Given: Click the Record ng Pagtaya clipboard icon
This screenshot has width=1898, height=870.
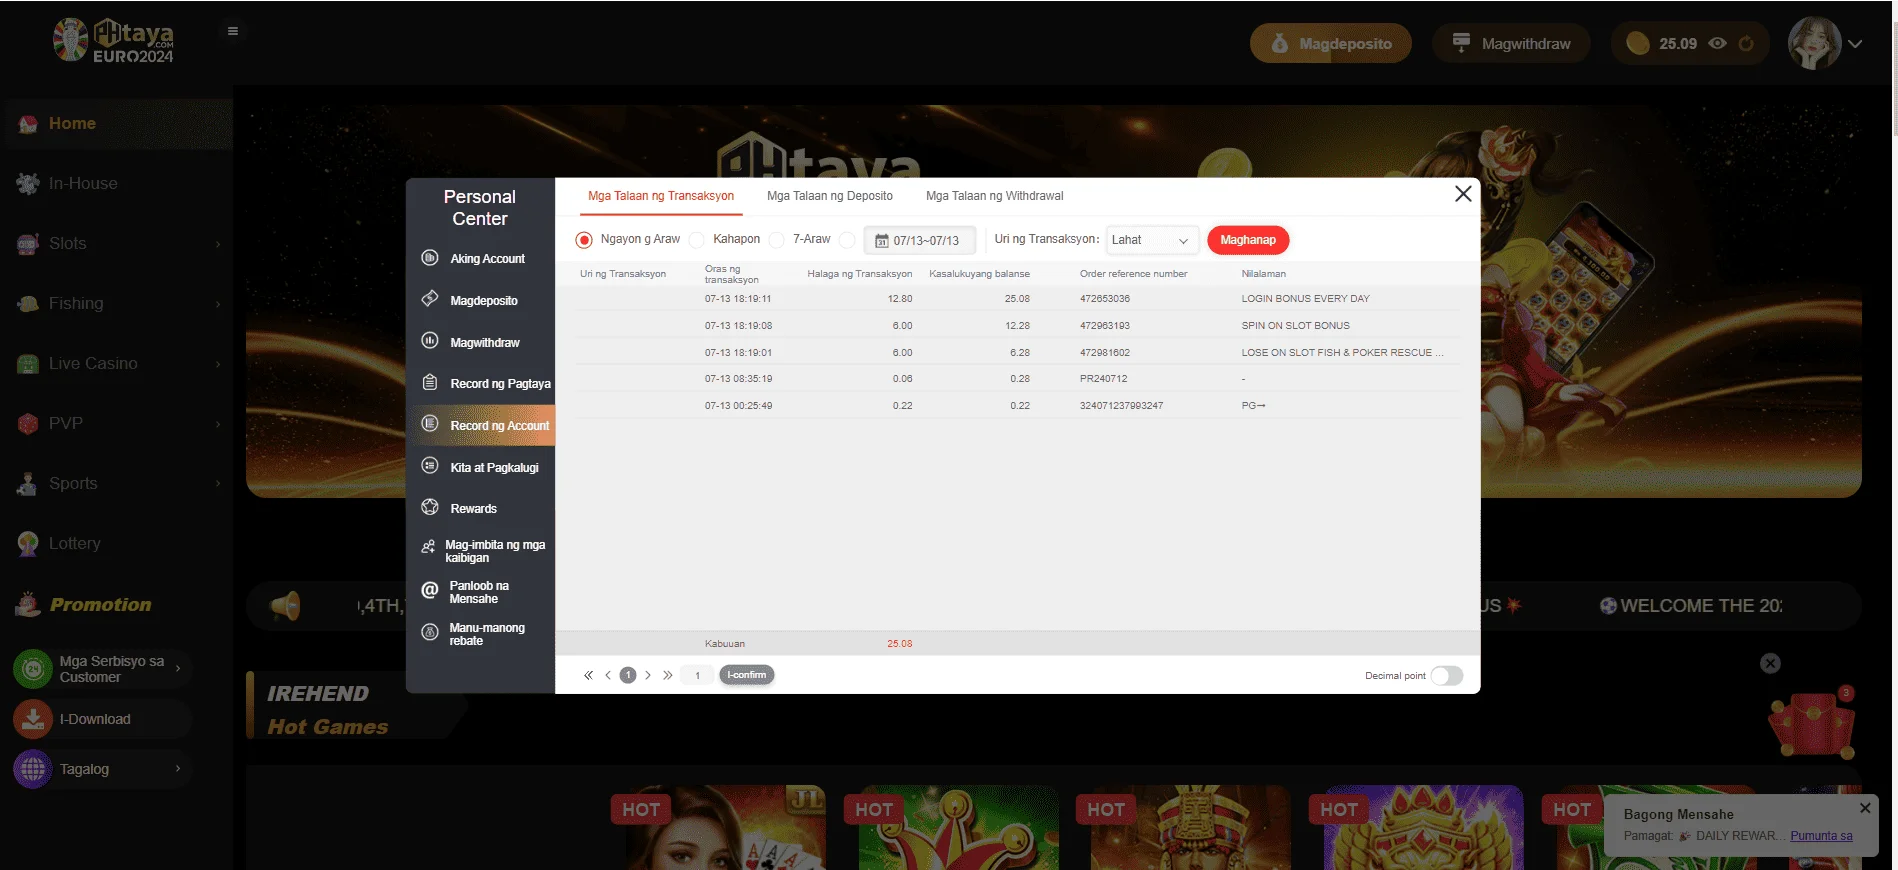Looking at the screenshot, I should (x=430, y=383).
